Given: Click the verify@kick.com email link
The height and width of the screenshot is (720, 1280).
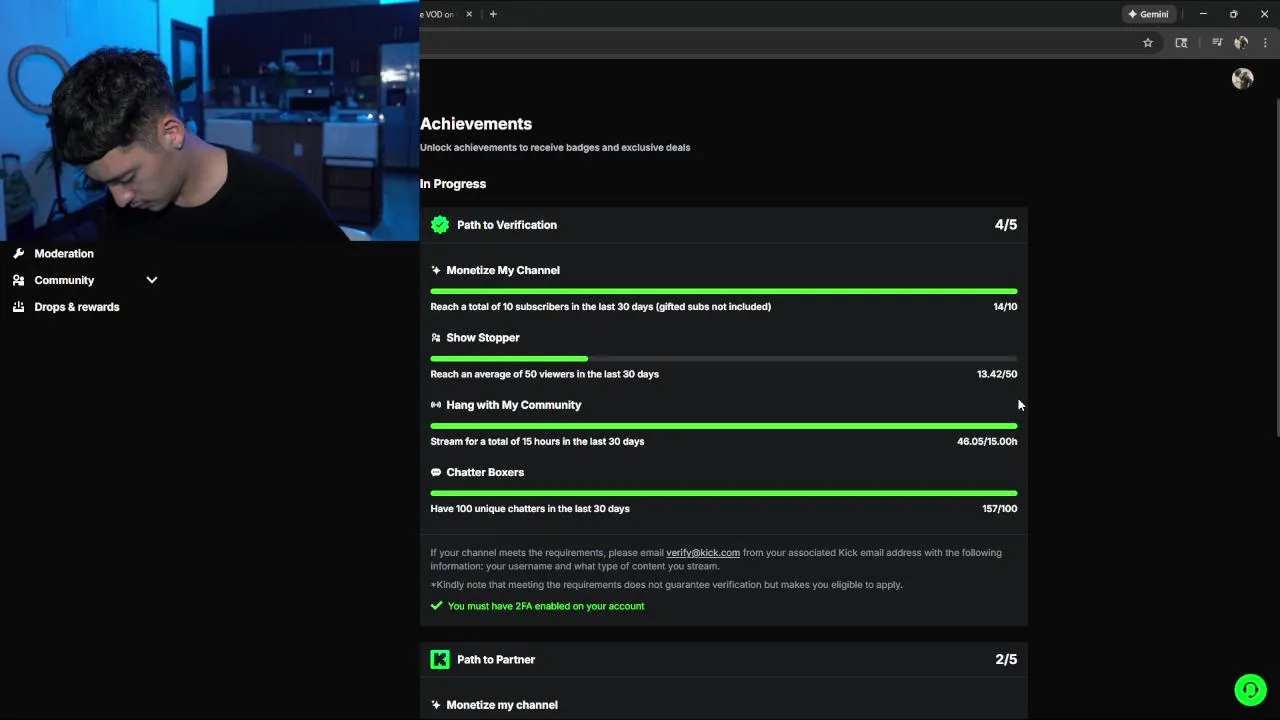Looking at the screenshot, I should (x=703, y=553).
